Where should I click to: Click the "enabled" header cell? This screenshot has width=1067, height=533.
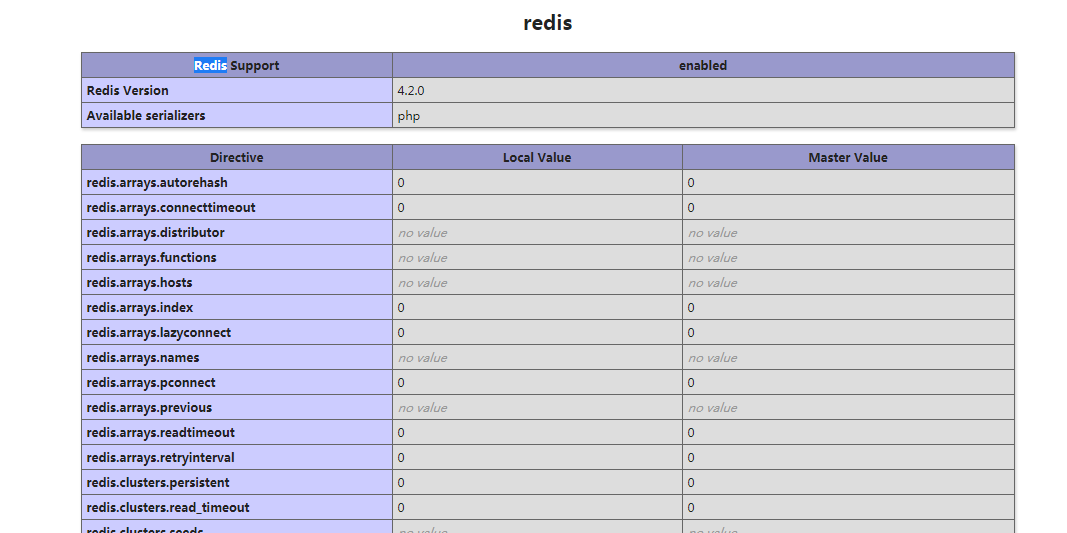point(703,65)
